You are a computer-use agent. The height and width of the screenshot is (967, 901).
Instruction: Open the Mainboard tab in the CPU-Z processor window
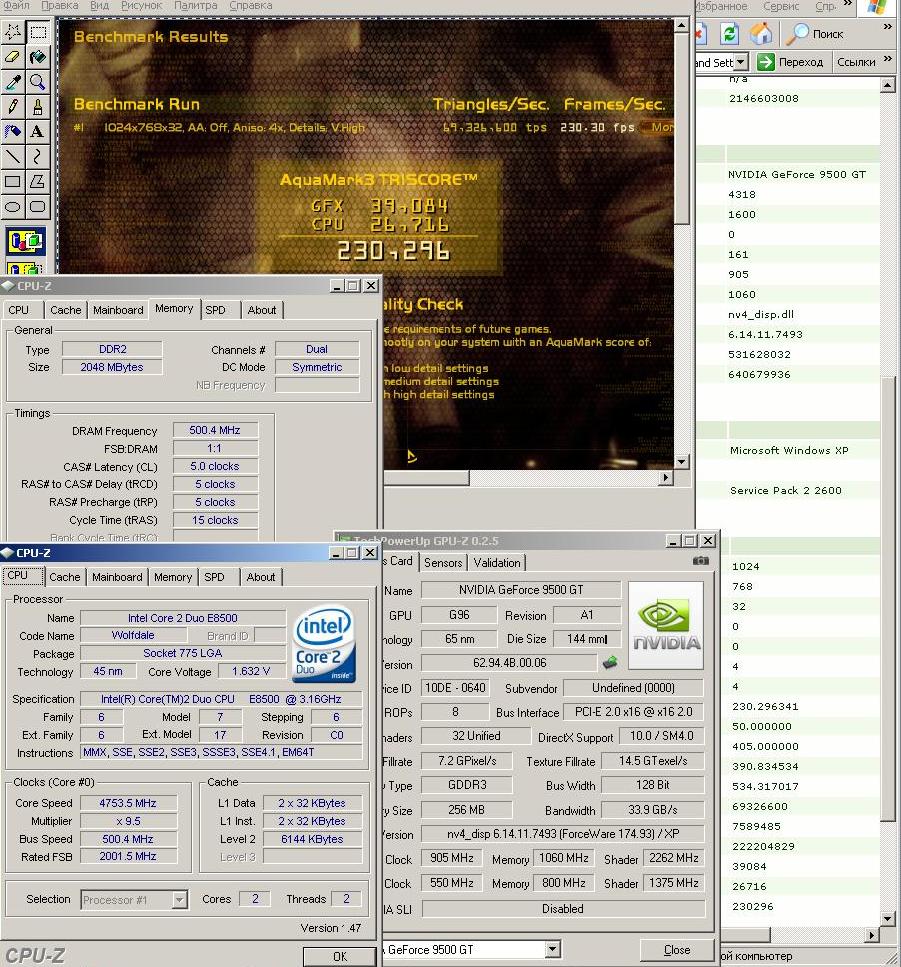coord(117,577)
